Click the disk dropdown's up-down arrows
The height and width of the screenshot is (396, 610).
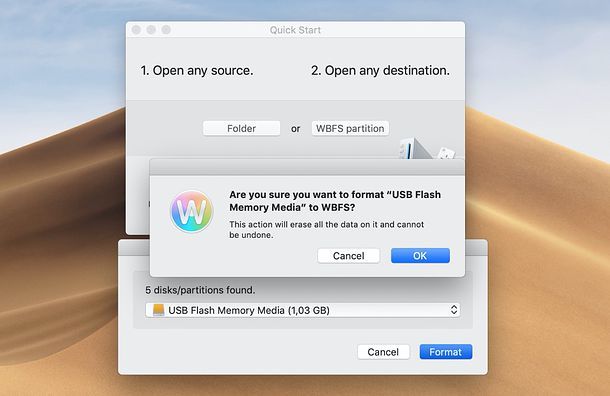pyautogui.click(x=454, y=310)
